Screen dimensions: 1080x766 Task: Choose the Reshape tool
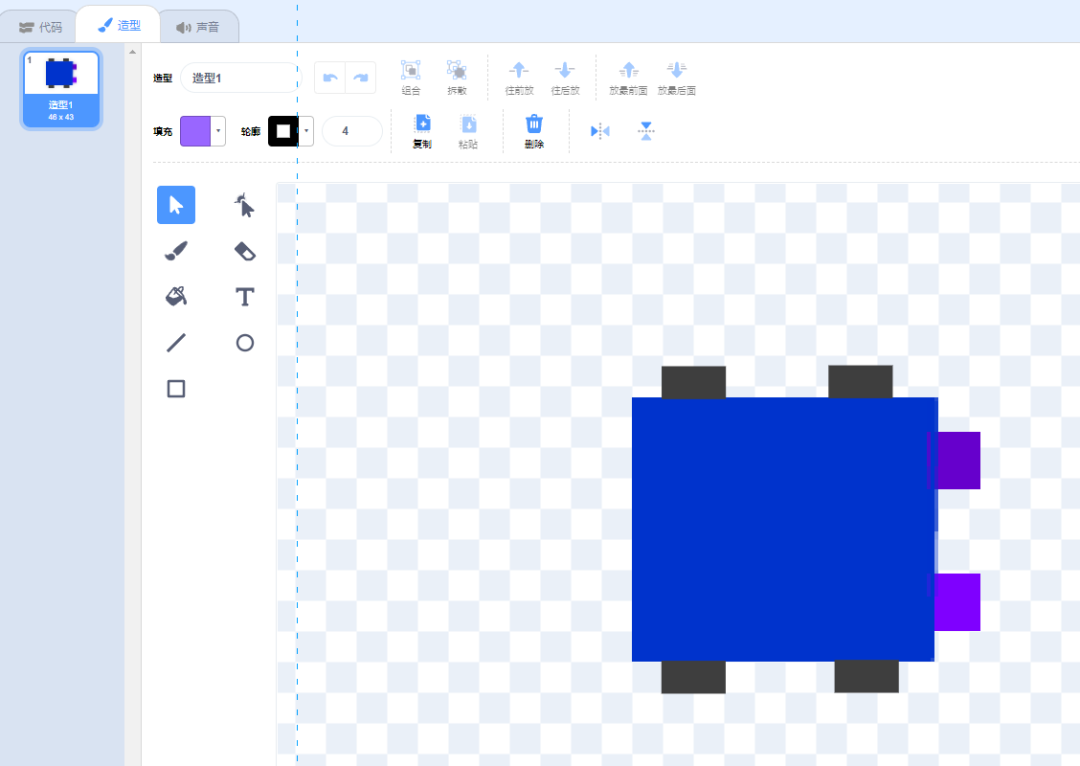coord(244,205)
